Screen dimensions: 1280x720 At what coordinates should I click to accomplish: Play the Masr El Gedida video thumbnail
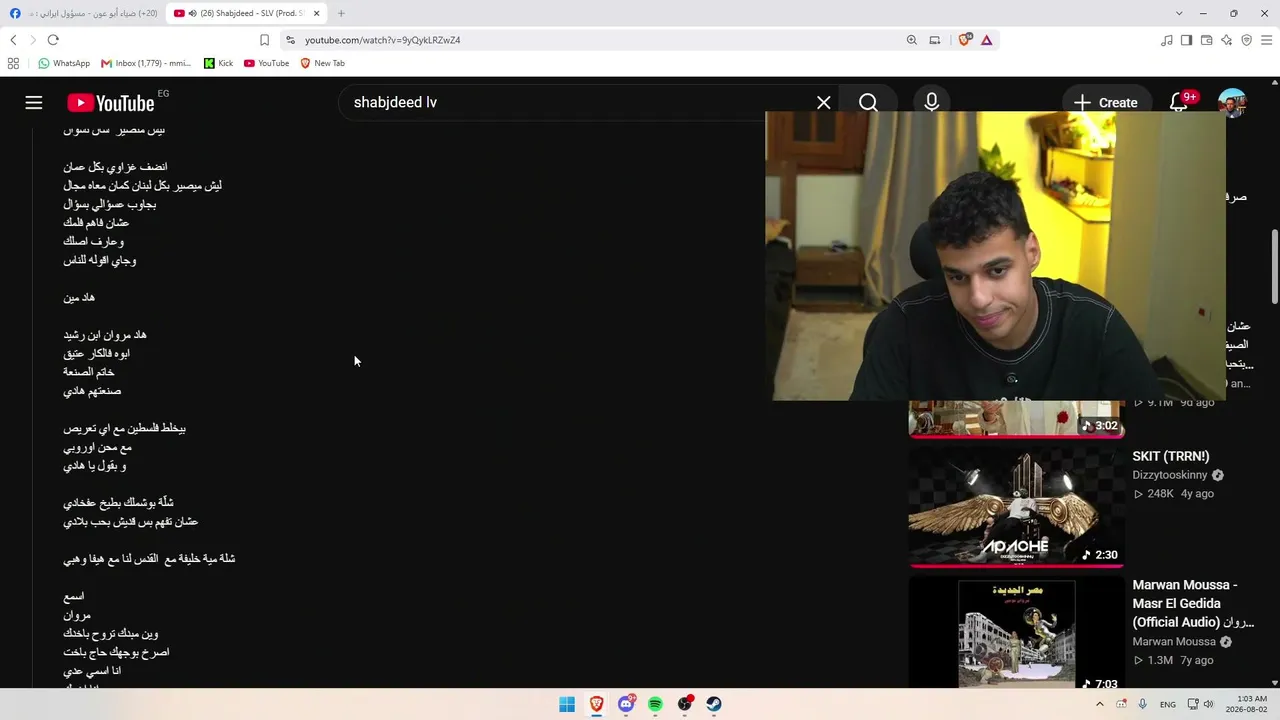click(x=1016, y=632)
